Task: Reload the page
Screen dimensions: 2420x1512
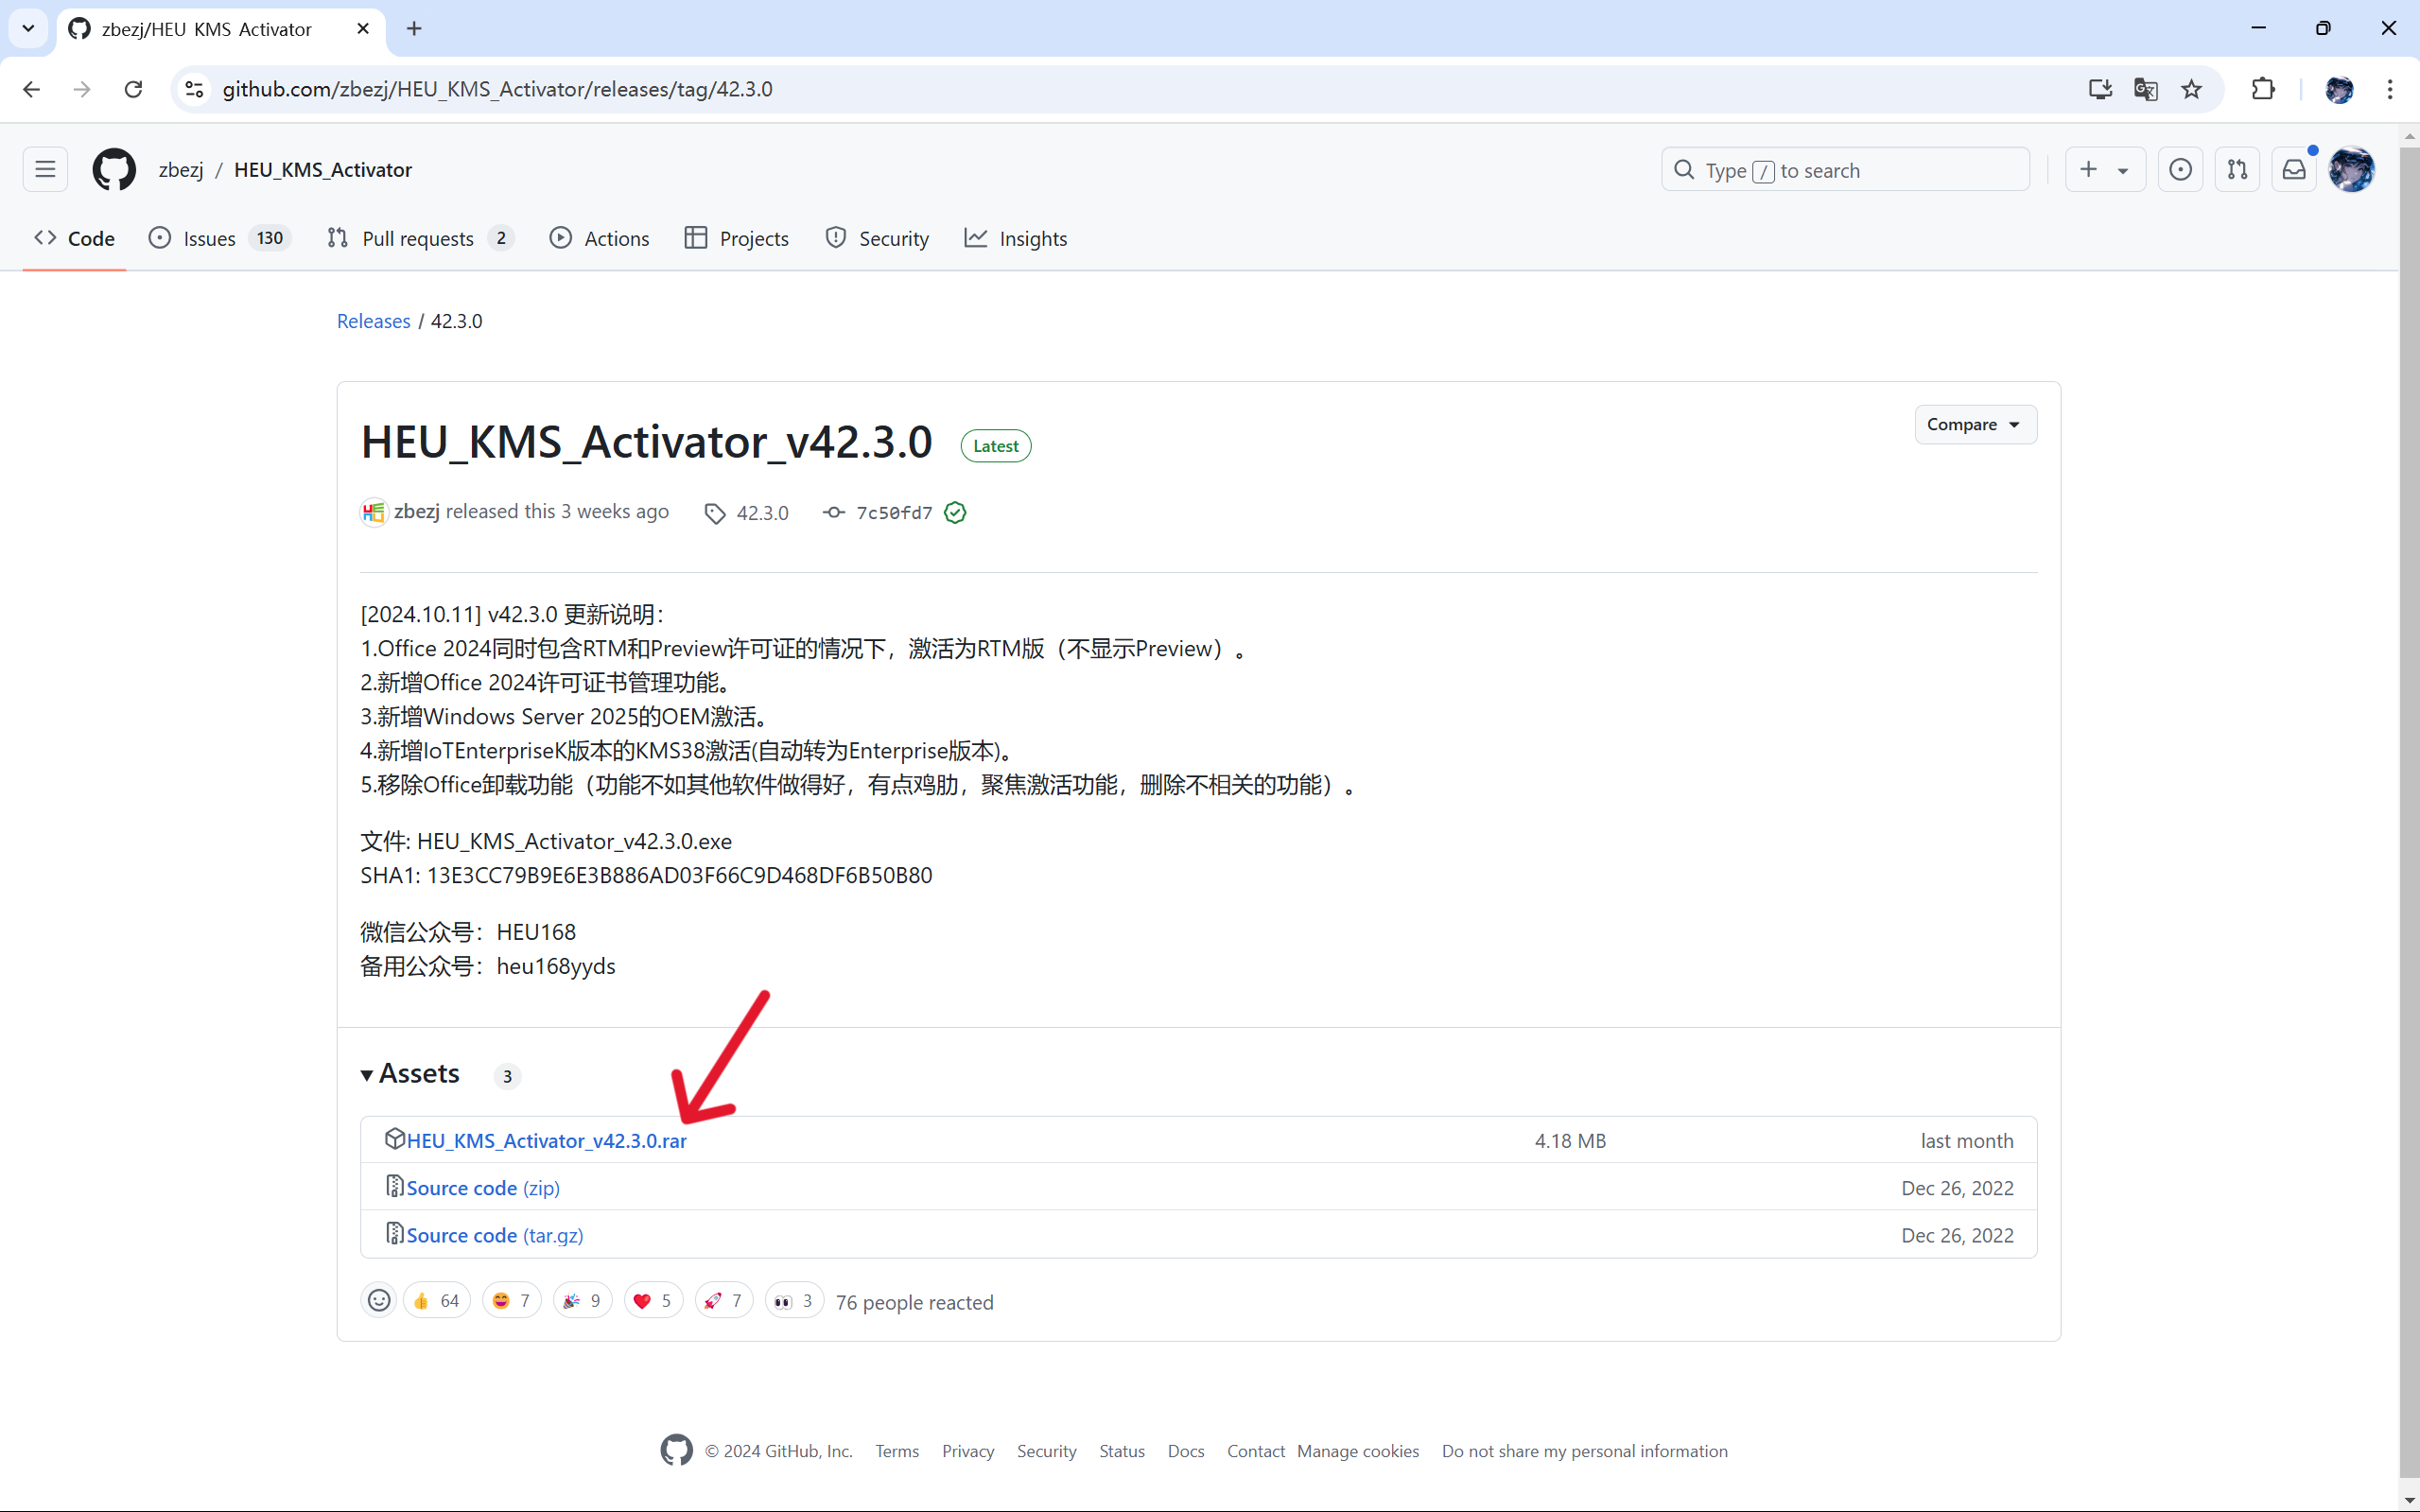Action: tap(133, 89)
